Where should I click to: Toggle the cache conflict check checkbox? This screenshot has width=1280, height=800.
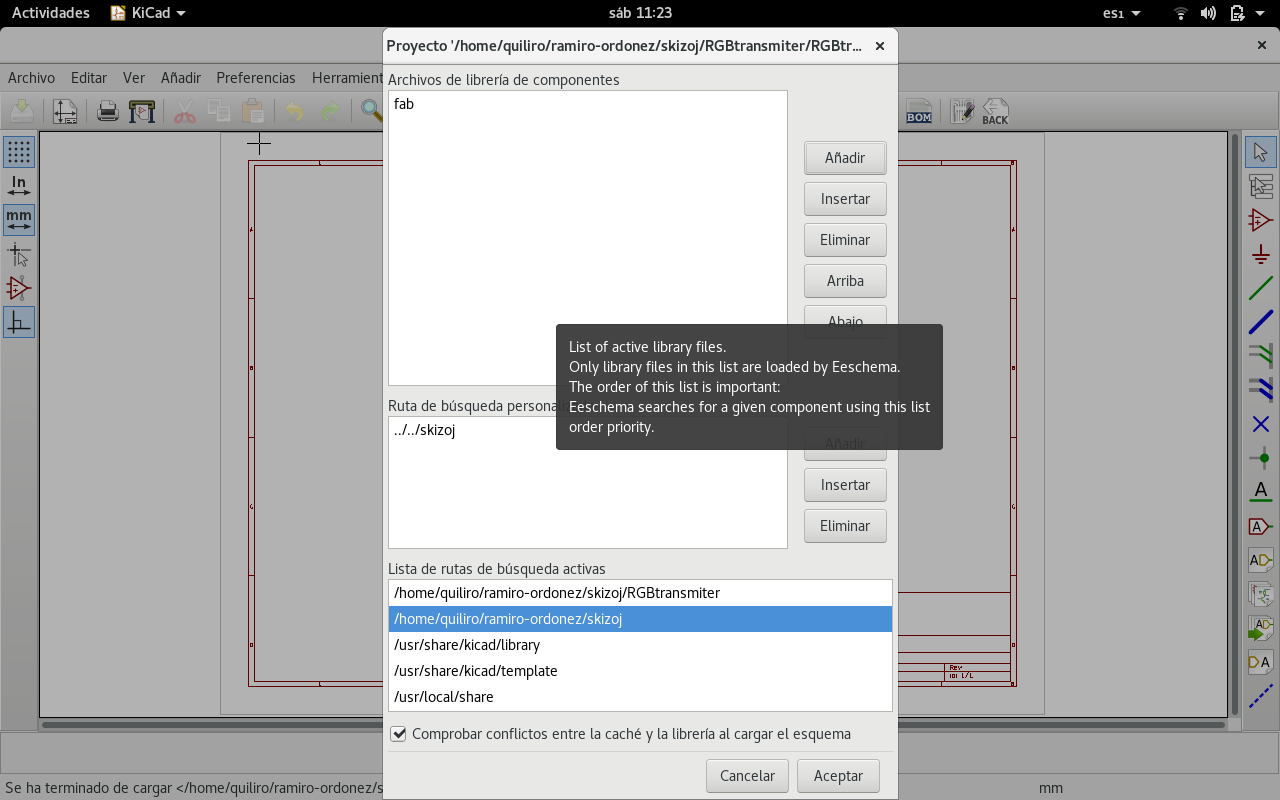click(398, 734)
